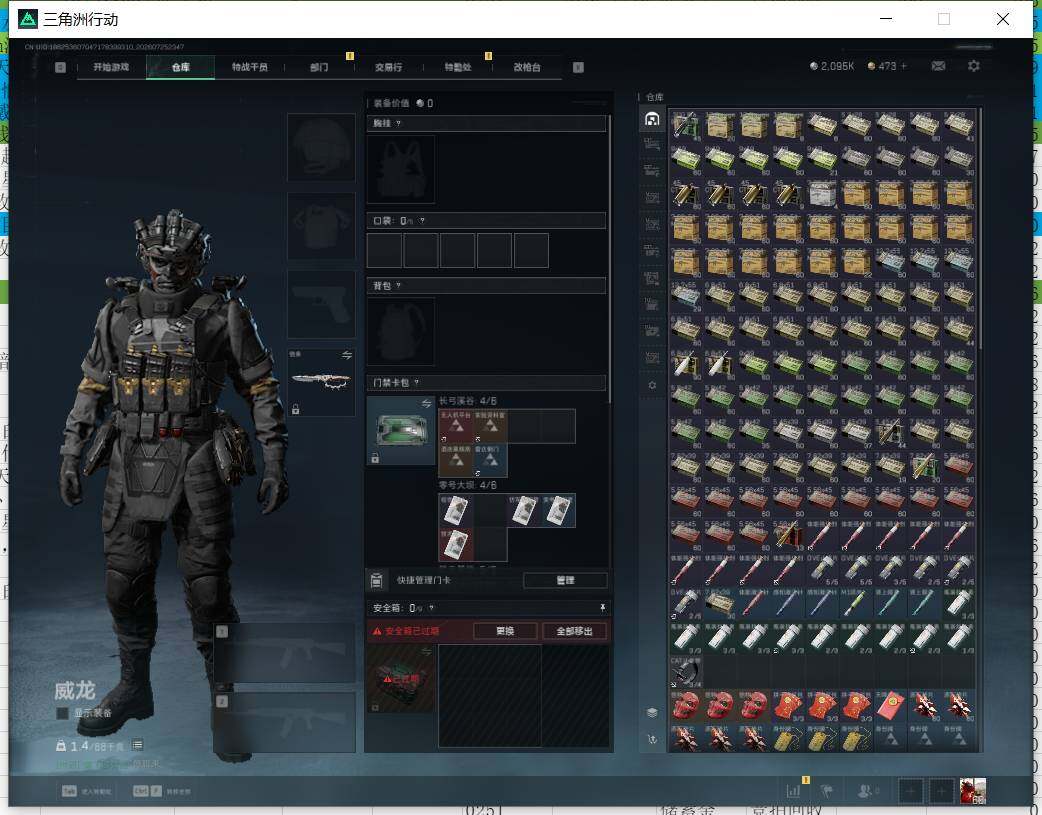
Task: Click the left tab-navigation key icon
Action: [x=60, y=67]
